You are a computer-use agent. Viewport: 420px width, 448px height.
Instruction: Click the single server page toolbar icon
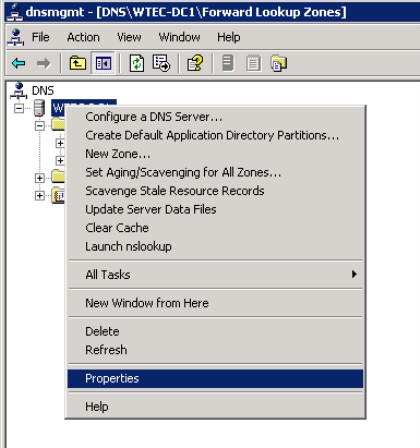point(228,63)
